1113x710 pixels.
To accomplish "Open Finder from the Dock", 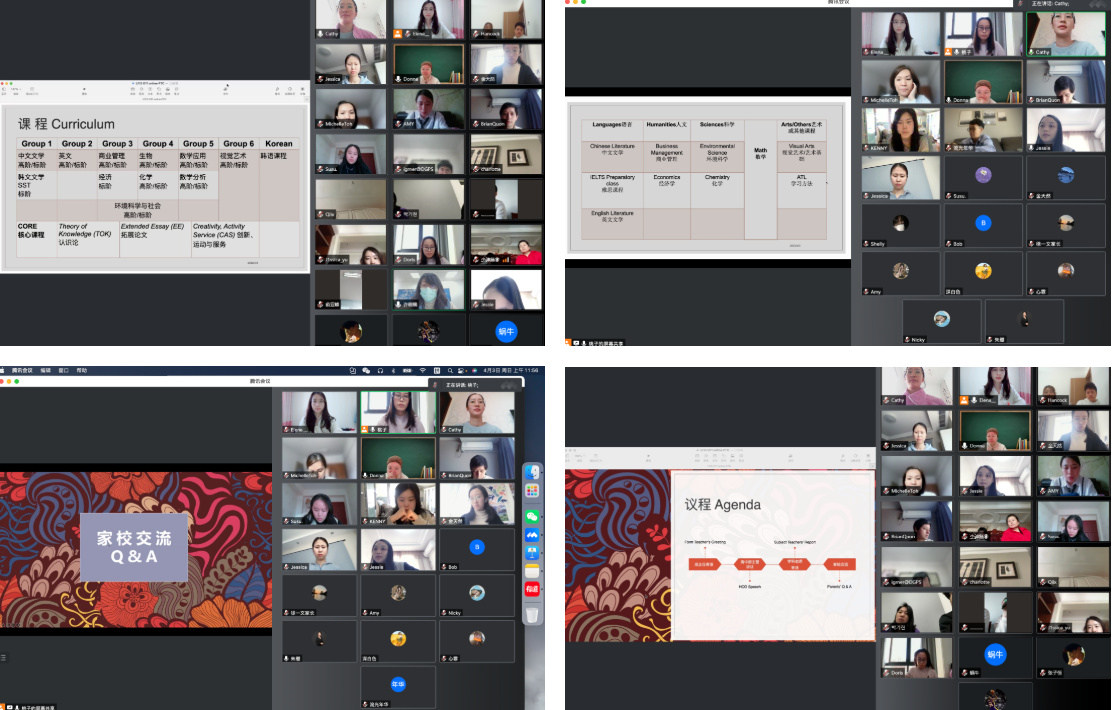I will (x=532, y=472).
